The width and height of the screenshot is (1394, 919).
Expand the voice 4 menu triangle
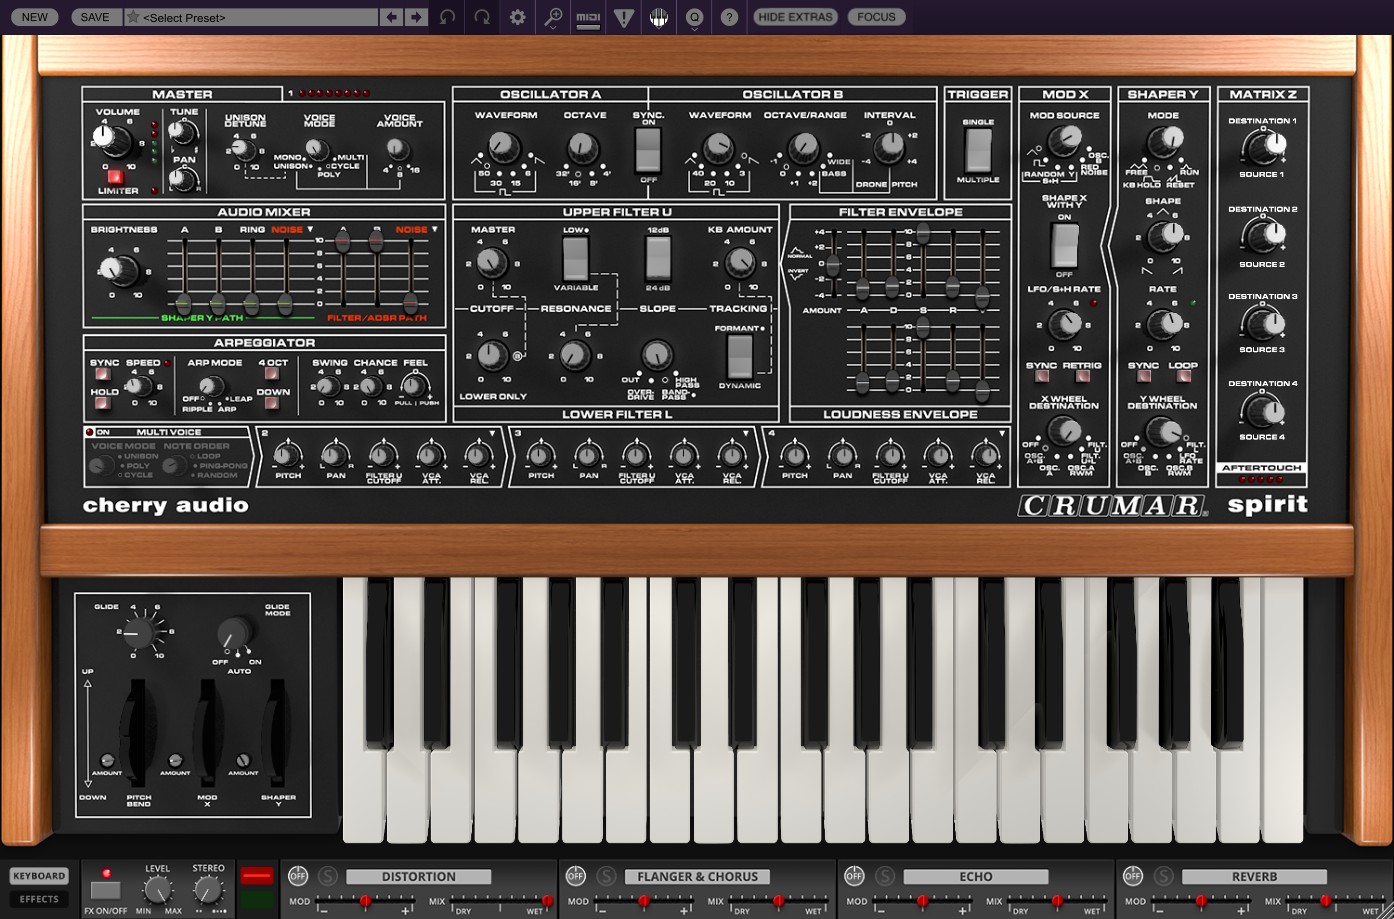point(1001,434)
